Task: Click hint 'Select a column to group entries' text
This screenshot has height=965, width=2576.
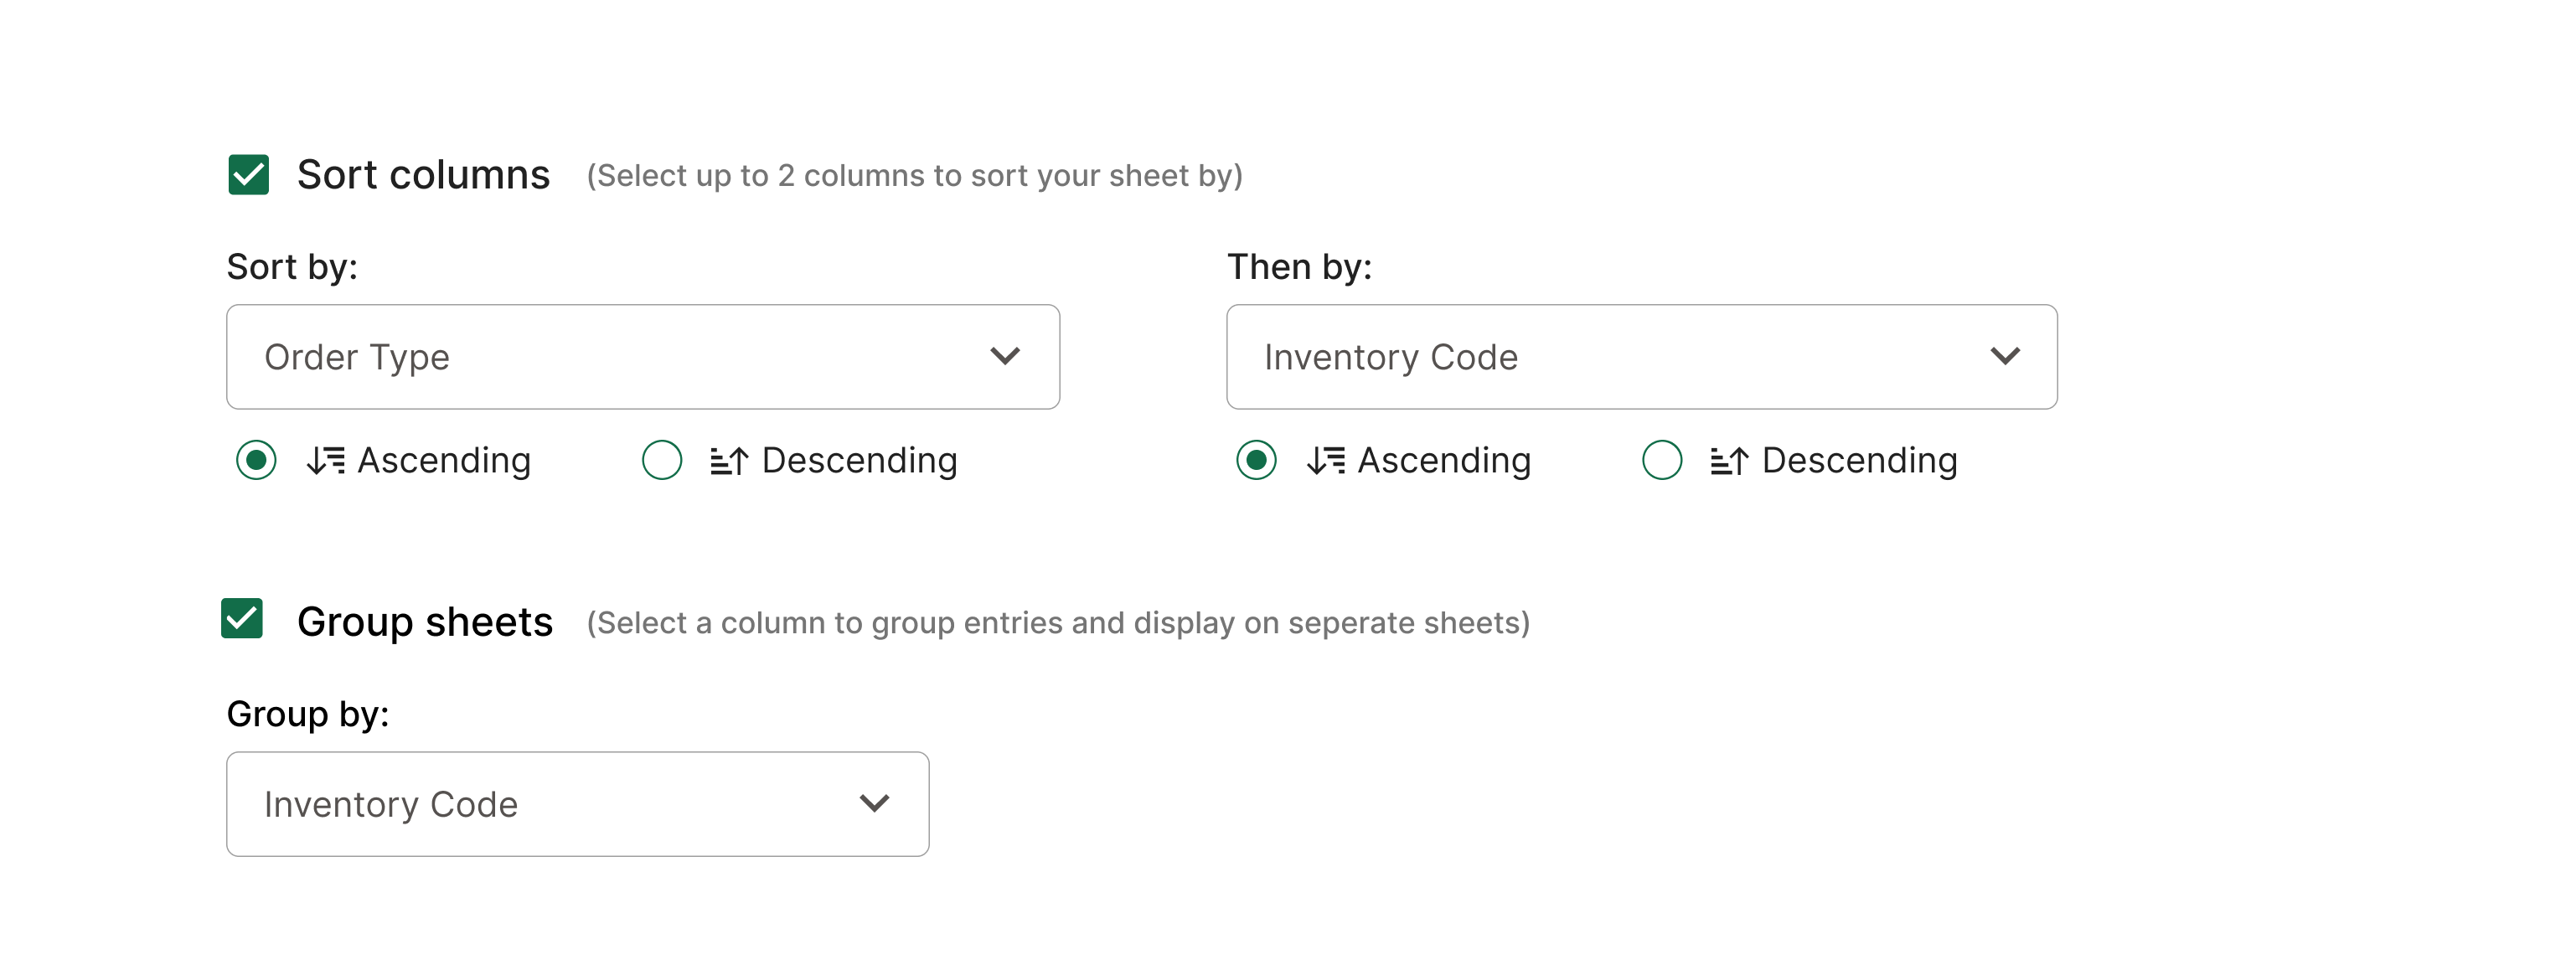Action: tap(1058, 623)
